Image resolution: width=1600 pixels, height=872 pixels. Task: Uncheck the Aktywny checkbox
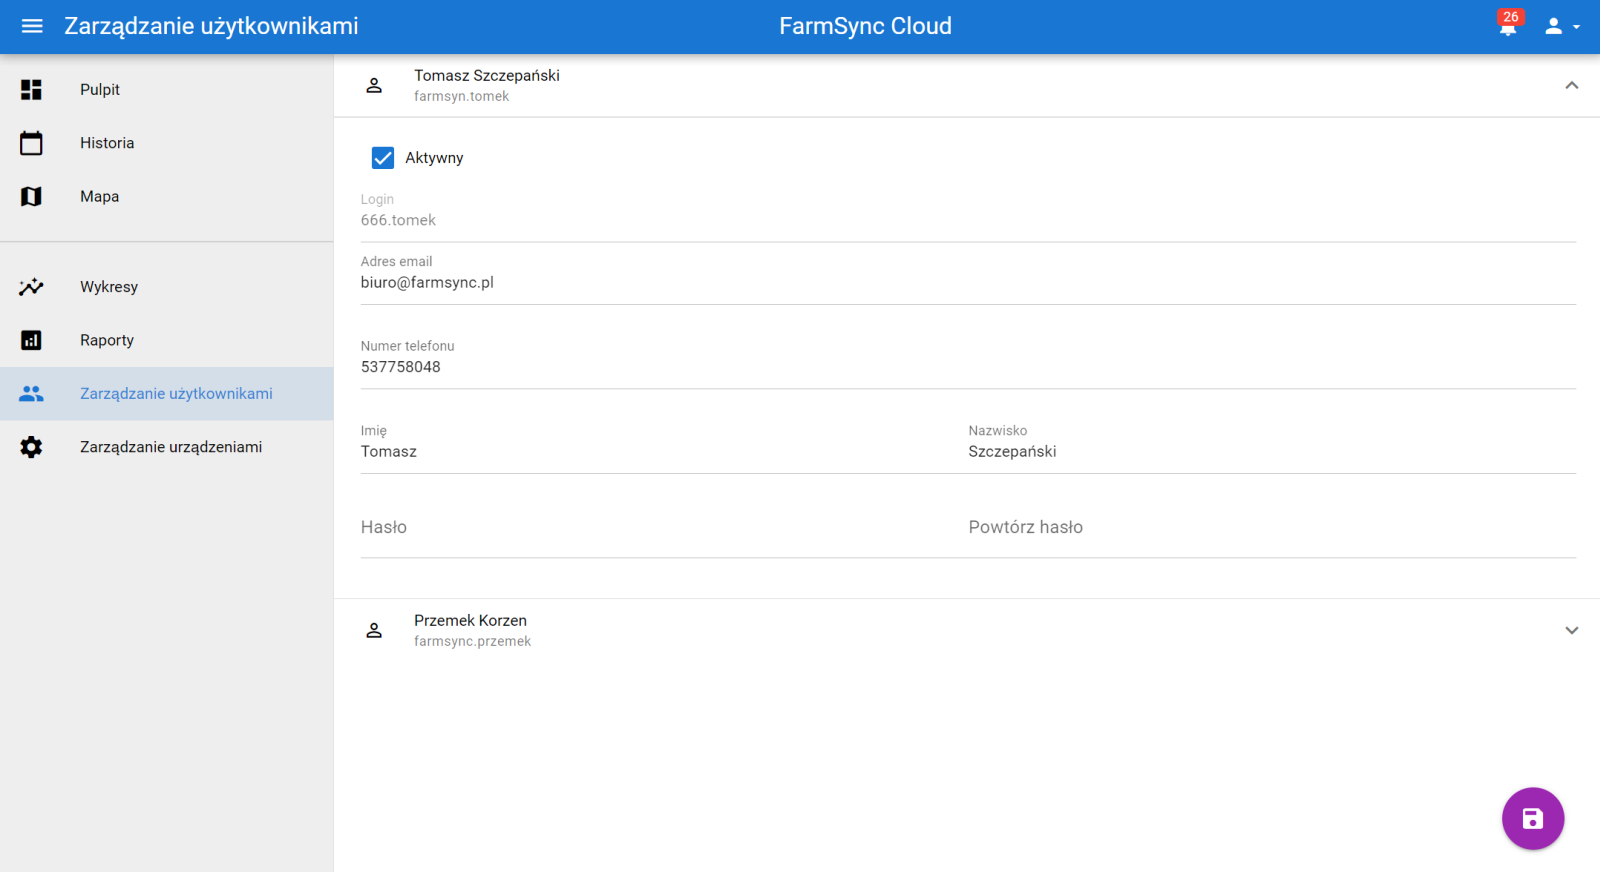382,158
